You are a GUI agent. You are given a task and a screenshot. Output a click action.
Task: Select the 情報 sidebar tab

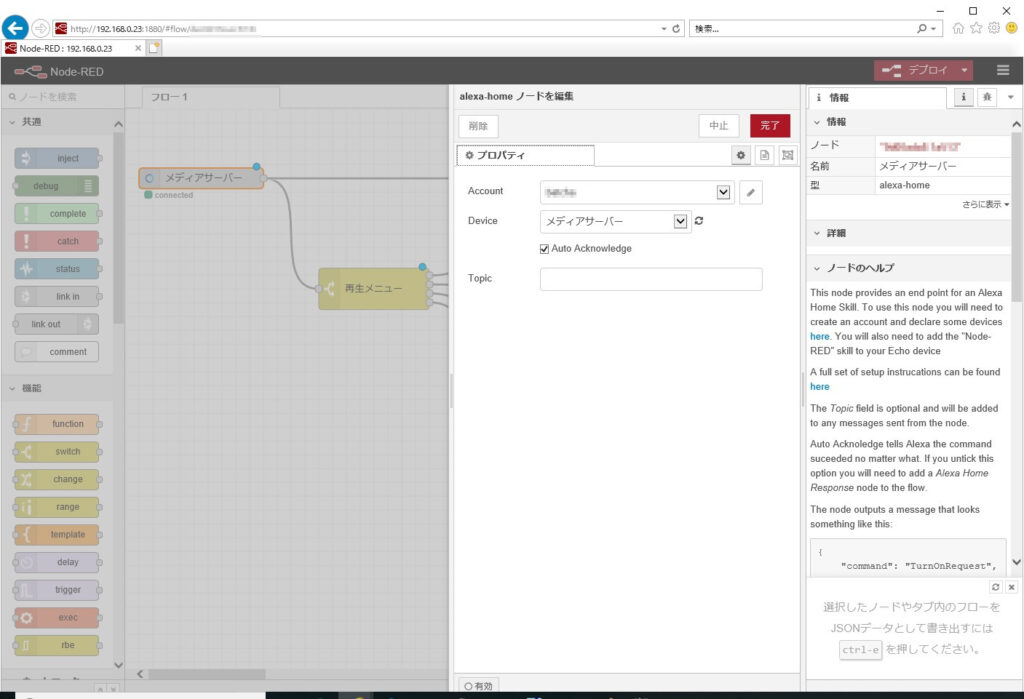pos(876,98)
